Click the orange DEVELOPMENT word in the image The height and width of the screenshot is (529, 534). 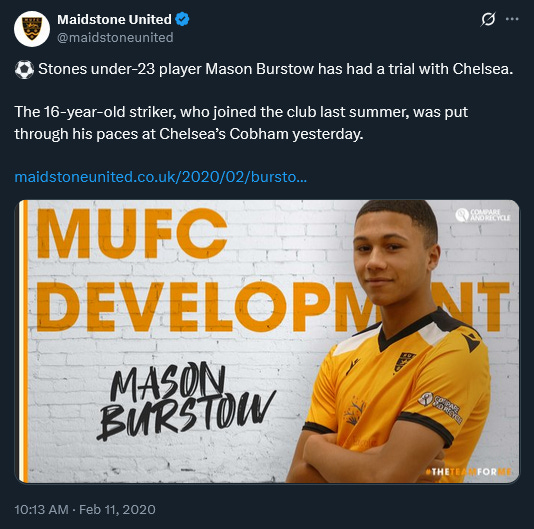[272, 307]
